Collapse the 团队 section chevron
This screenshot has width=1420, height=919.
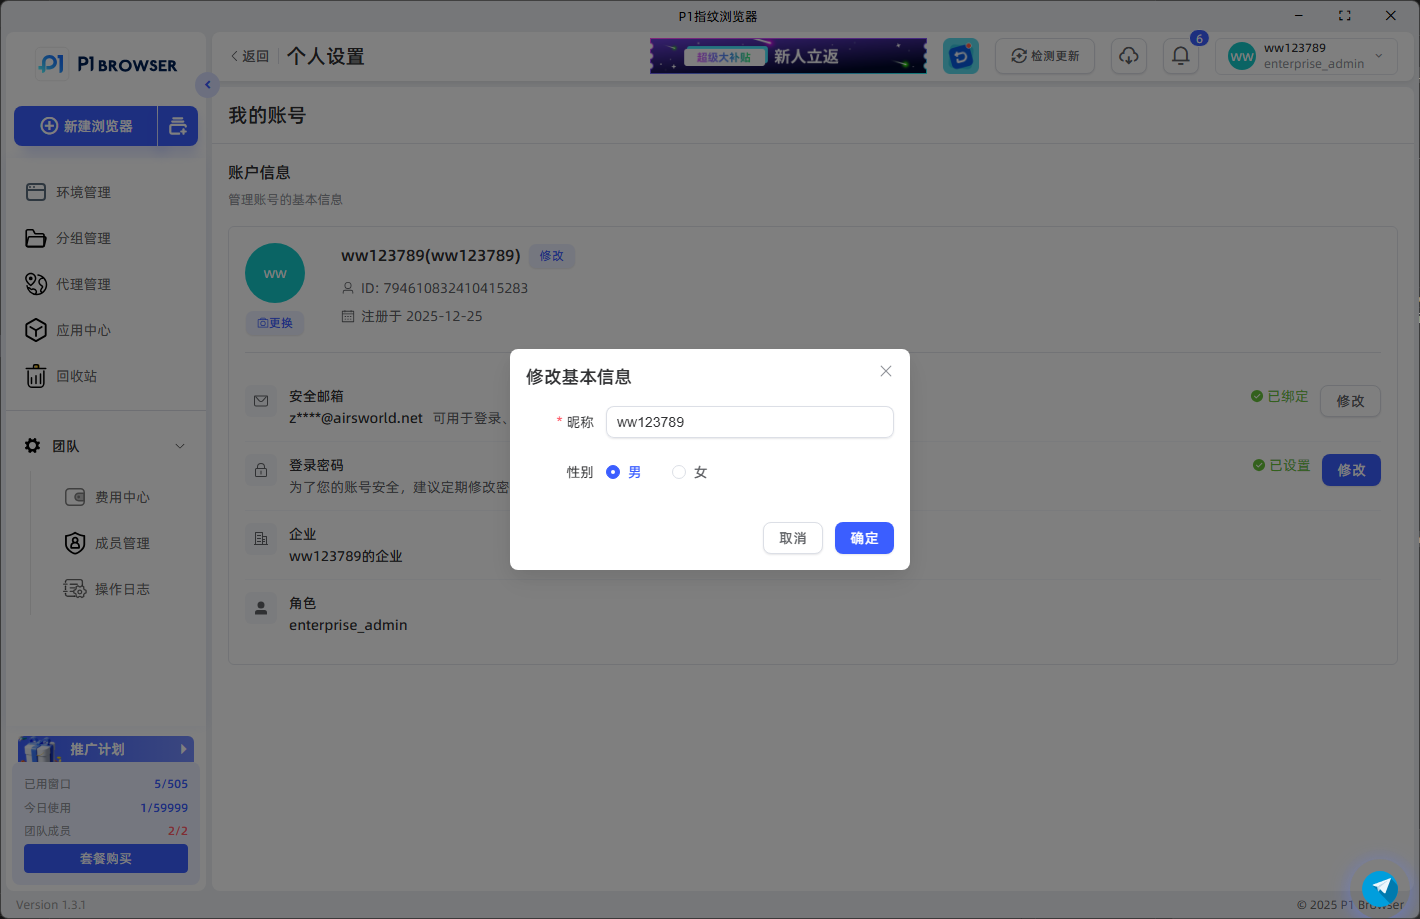point(179,446)
